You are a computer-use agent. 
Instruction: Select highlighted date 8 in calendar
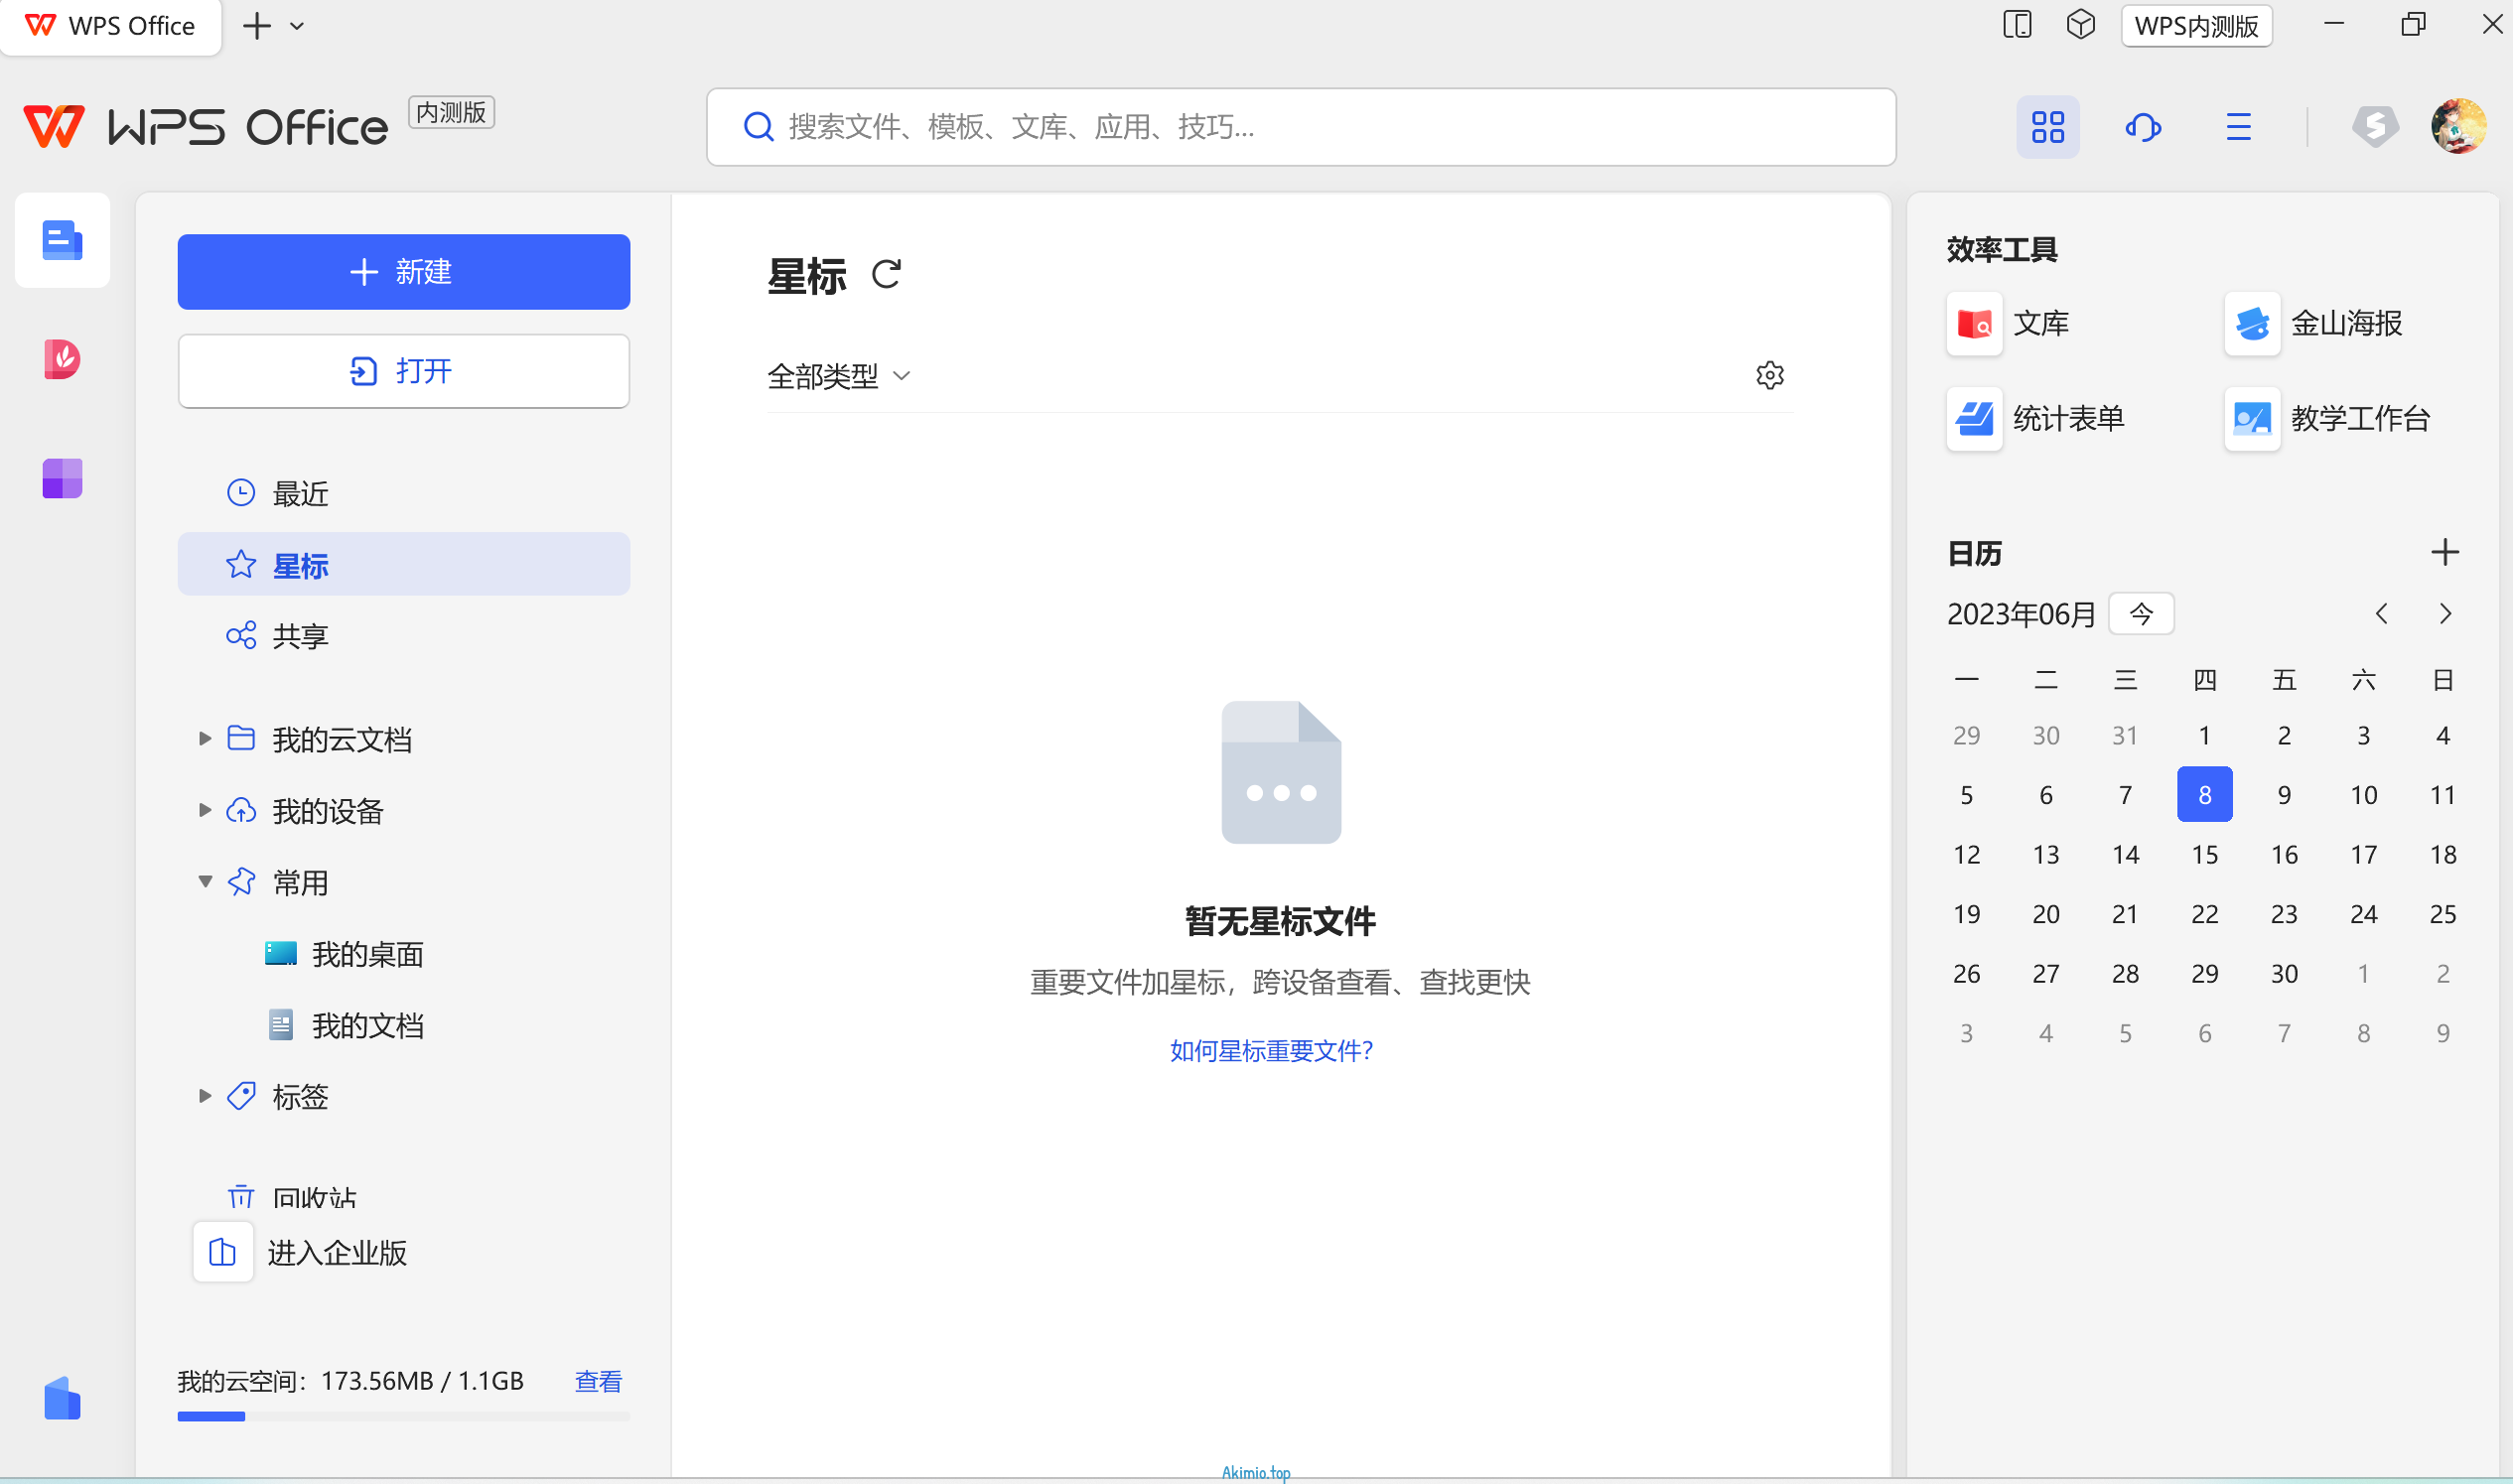(2204, 795)
